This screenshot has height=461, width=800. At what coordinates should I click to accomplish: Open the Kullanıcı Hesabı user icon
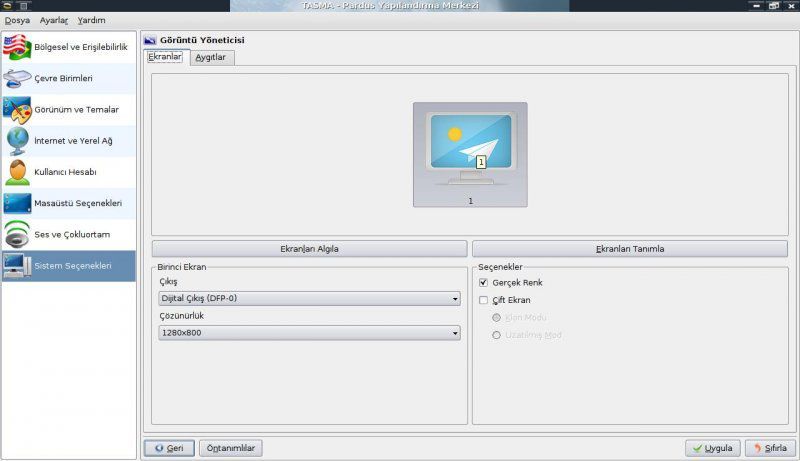[17, 172]
